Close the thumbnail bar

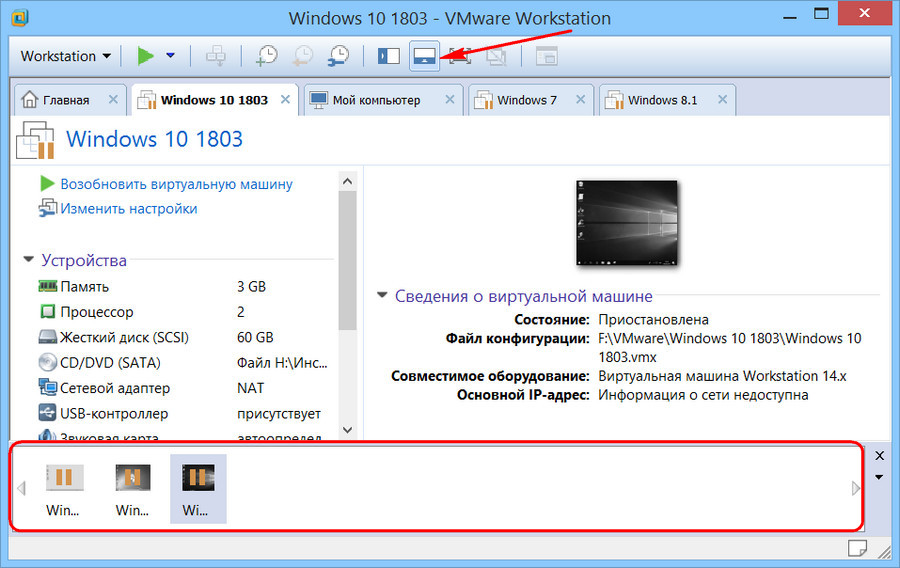coord(879,456)
